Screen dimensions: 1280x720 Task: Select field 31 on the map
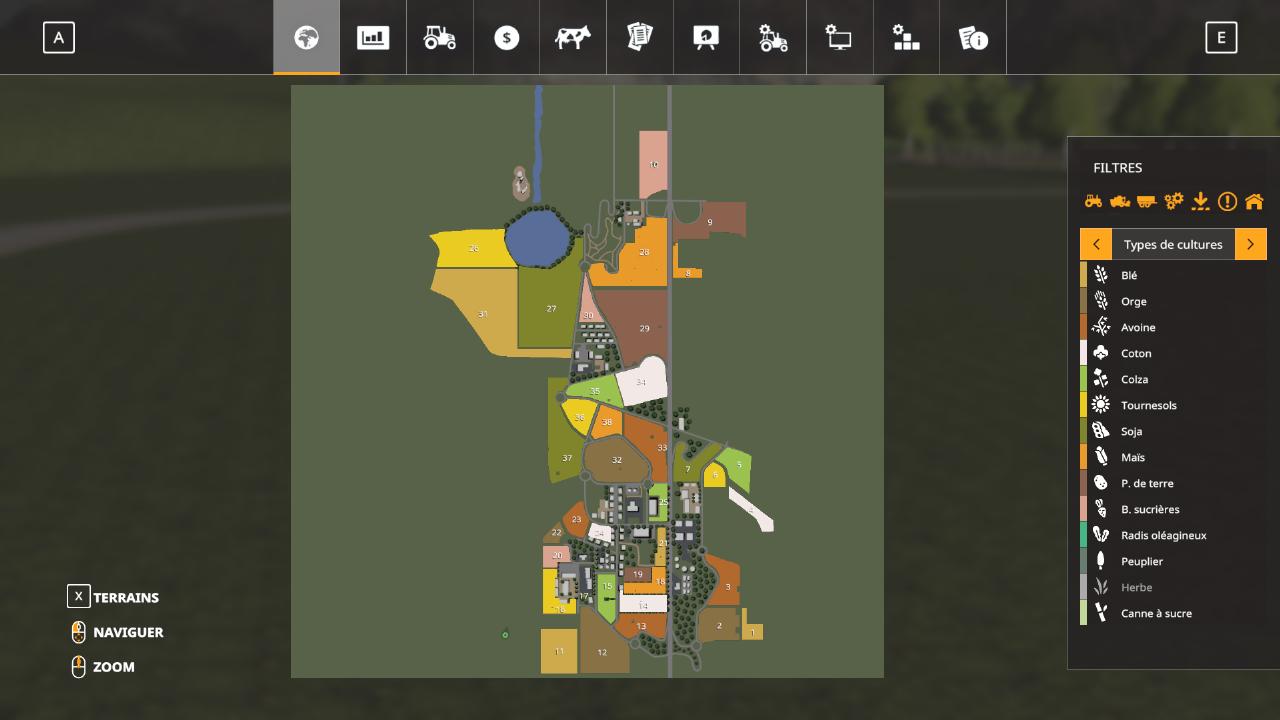pos(483,313)
